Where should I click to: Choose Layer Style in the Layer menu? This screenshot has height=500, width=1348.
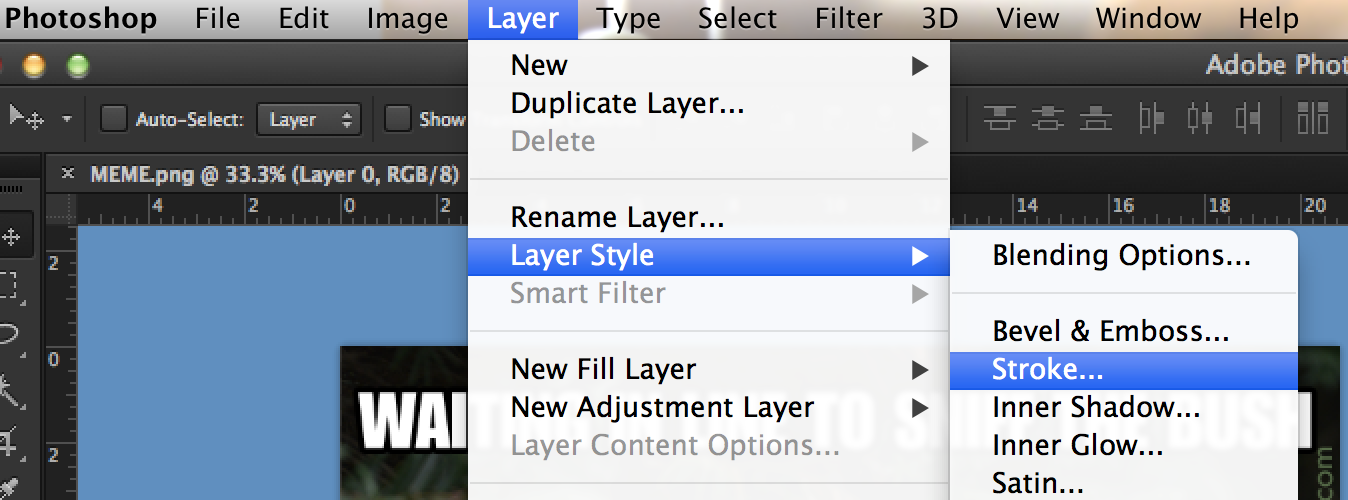708,256
